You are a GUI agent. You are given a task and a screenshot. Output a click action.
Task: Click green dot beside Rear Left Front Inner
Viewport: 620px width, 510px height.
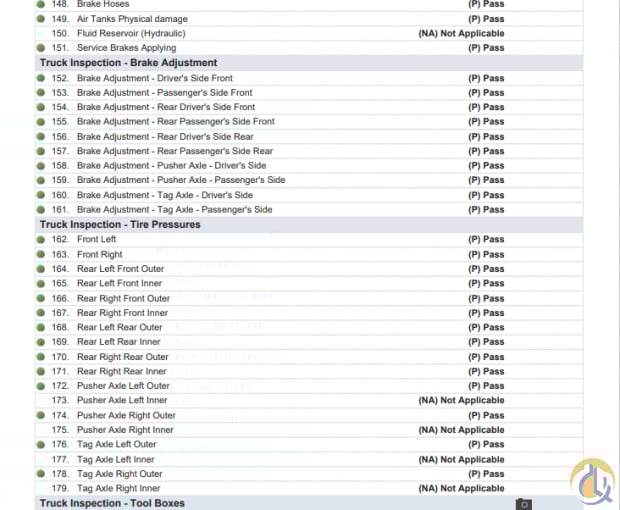point(41,283)
